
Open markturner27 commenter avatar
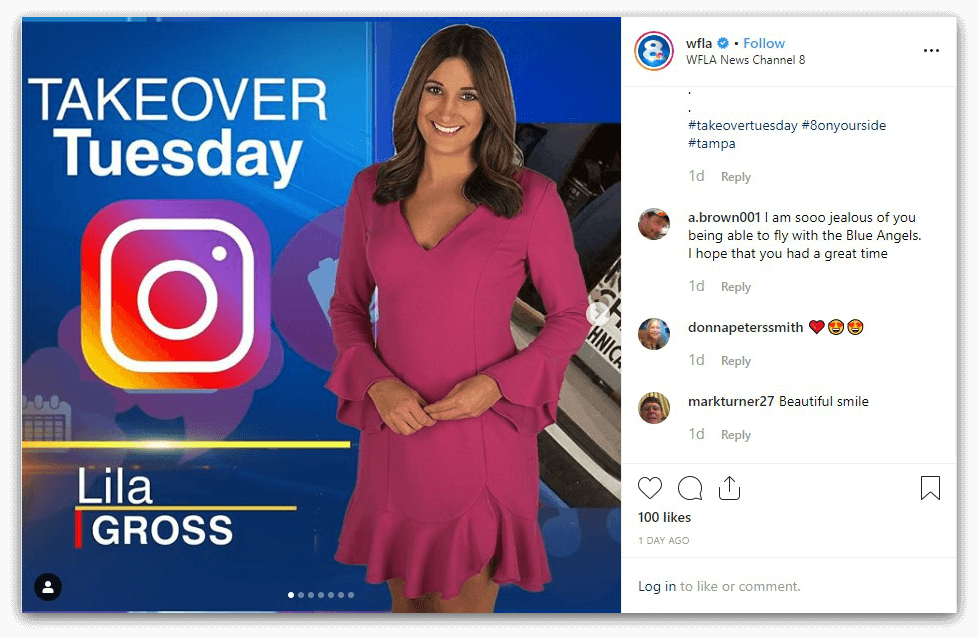[654, 408]
